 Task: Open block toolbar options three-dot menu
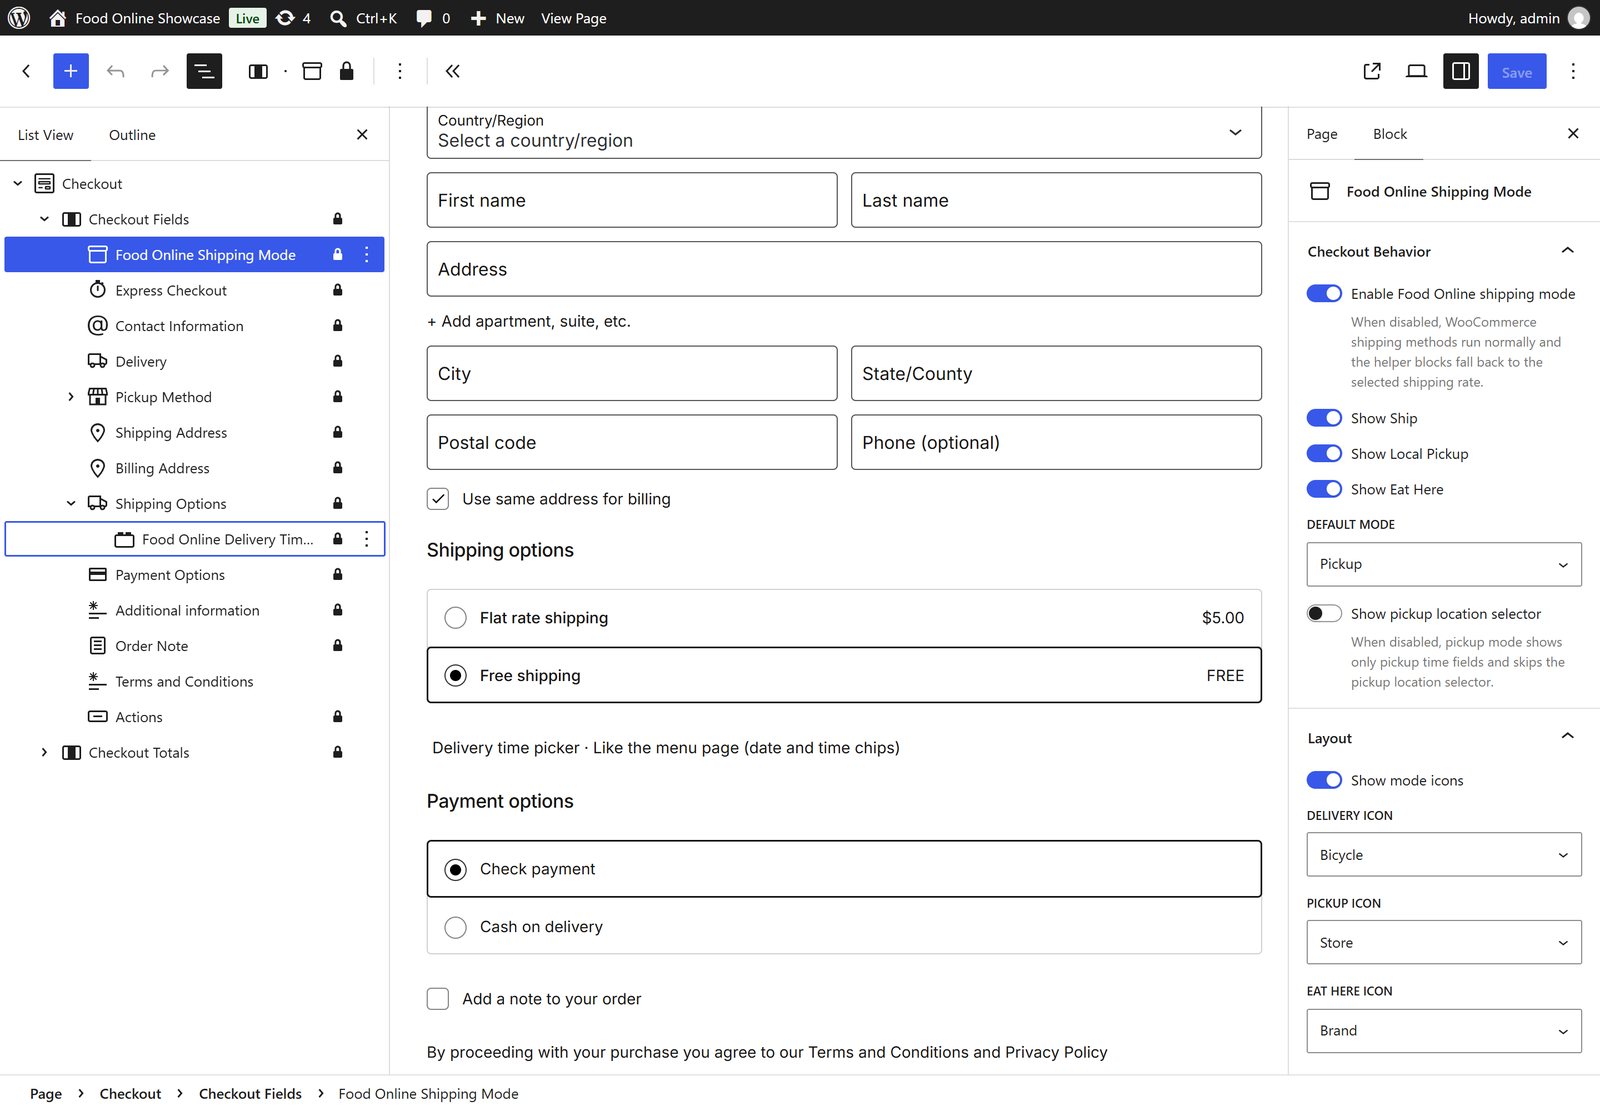pos(400,71)
